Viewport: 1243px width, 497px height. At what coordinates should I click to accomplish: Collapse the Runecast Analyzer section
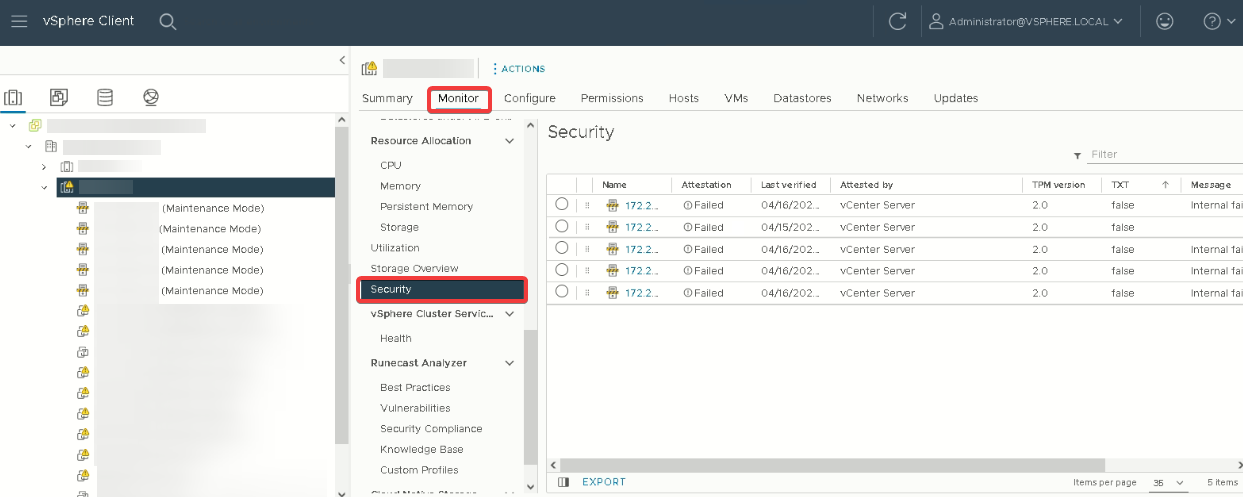point(510,363)
